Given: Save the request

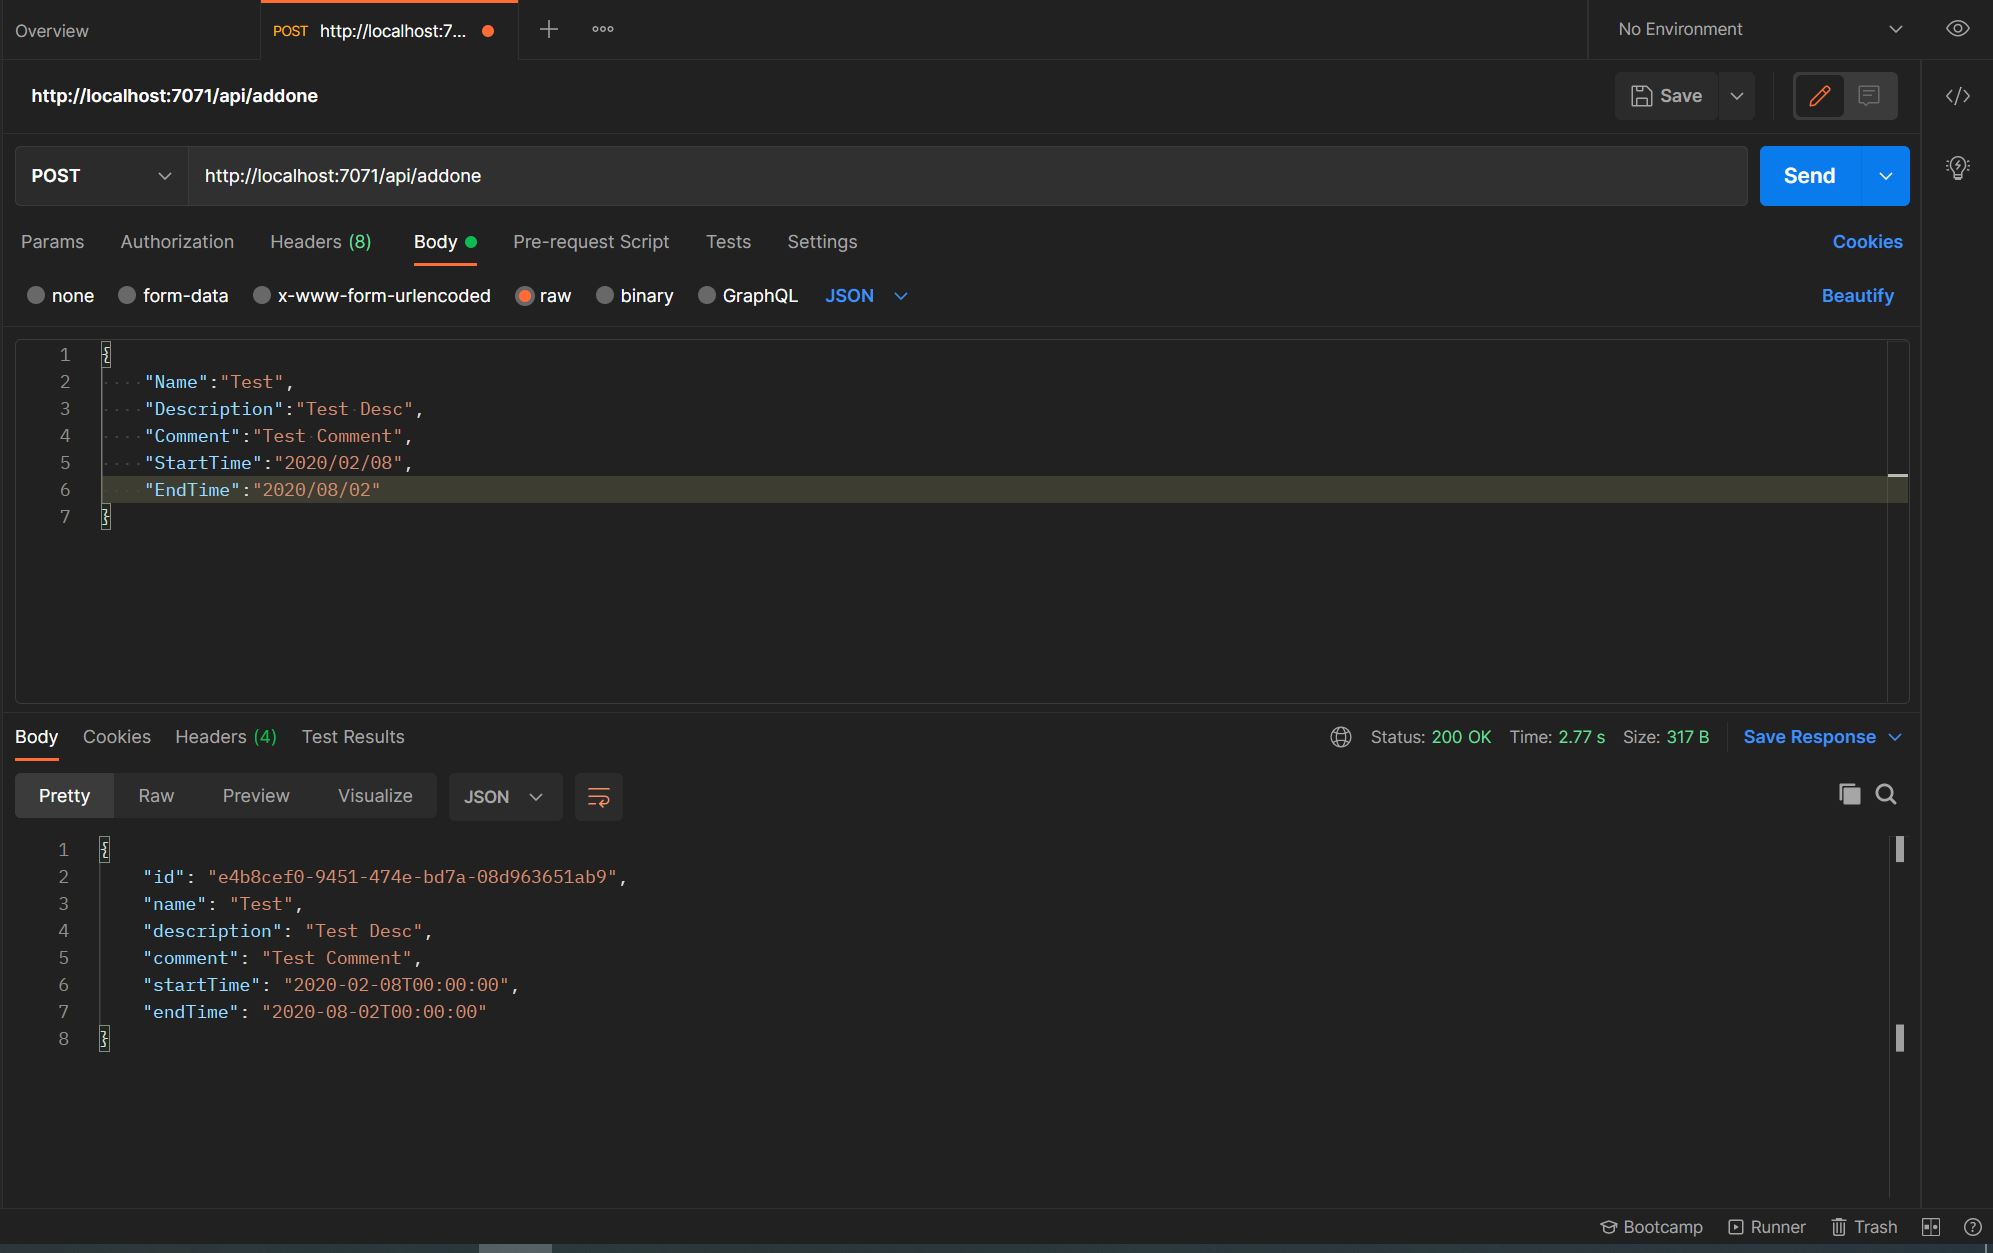Looking at the screenshot, I should point(1666,96).
